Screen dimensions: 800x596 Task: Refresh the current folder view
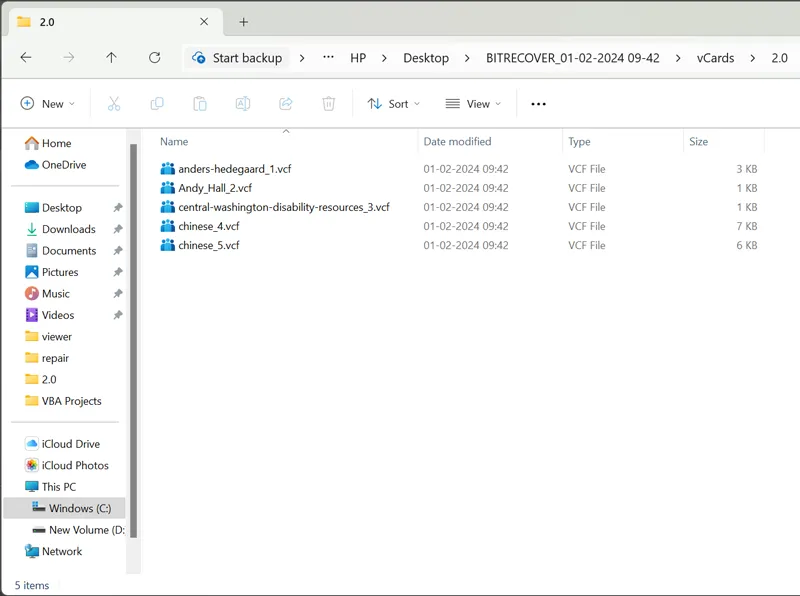pyautogui.click(x=155, y=58)
